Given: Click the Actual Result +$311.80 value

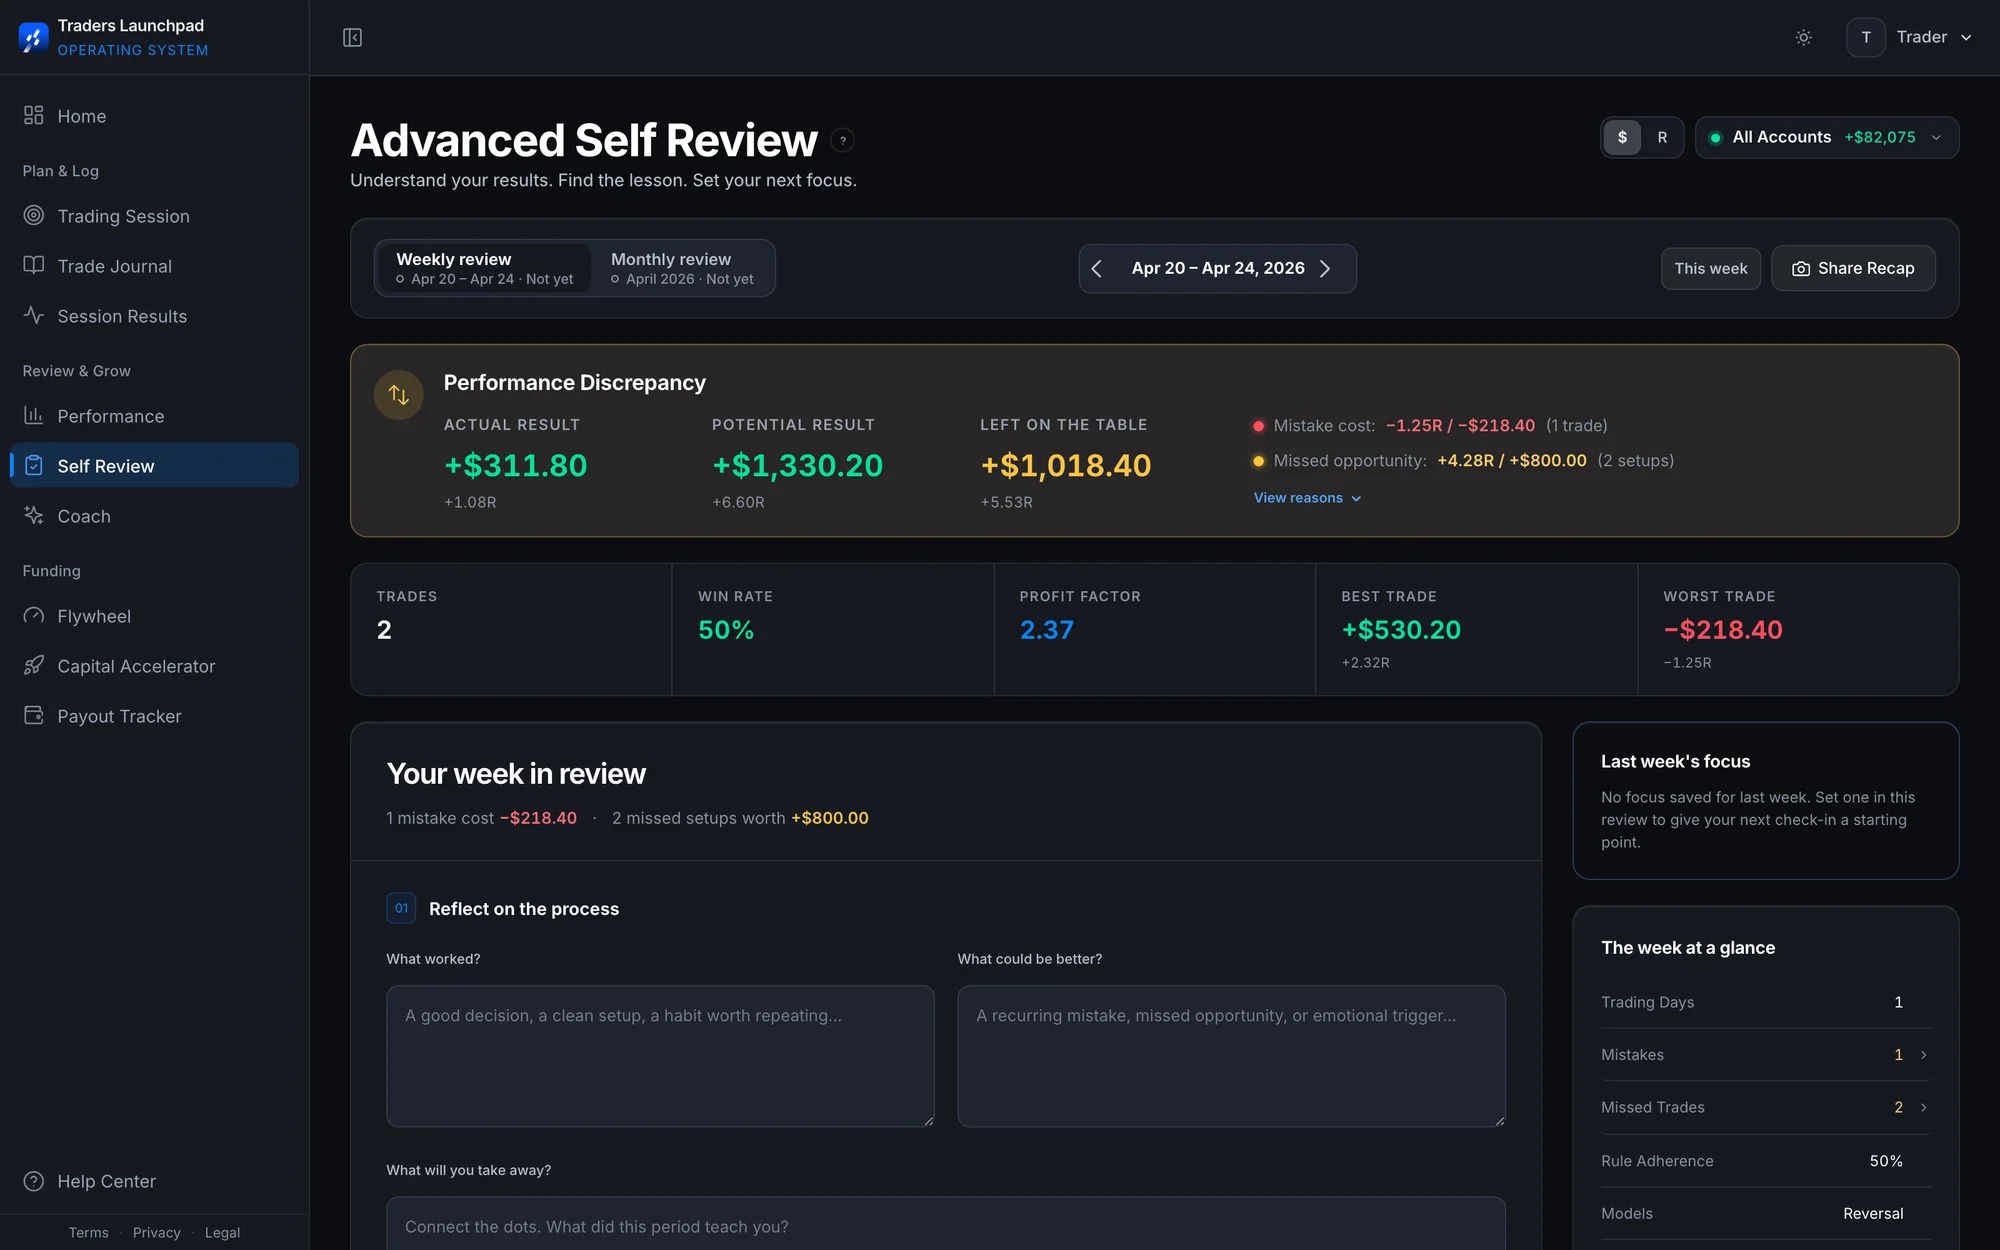Looking at the screenshot, I should tap(515, 465).
